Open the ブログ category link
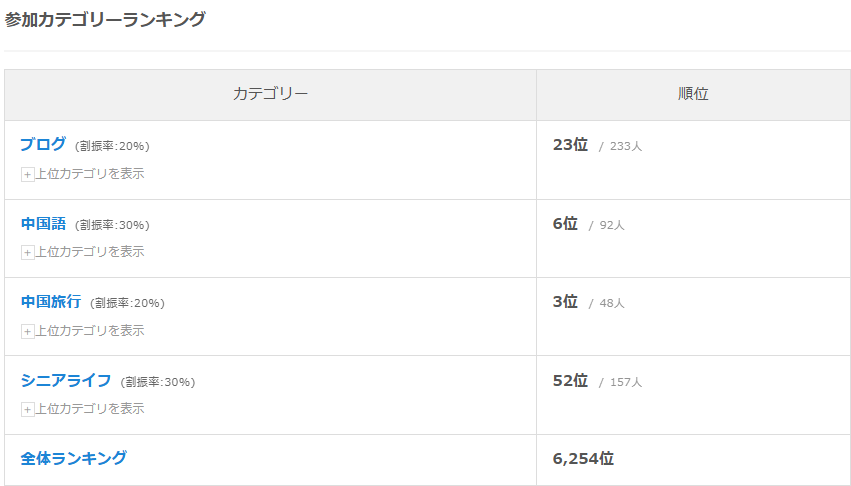 [43, 145]
